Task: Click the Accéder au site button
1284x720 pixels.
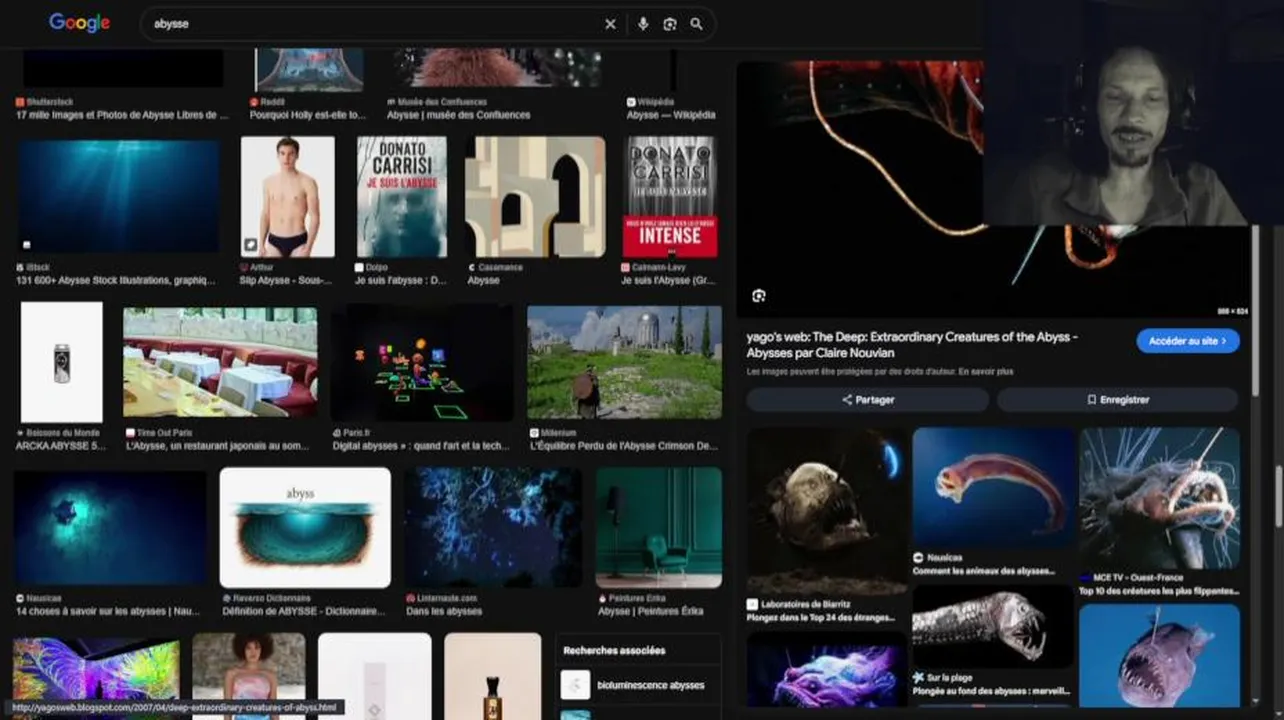Action: [1187, 341]
